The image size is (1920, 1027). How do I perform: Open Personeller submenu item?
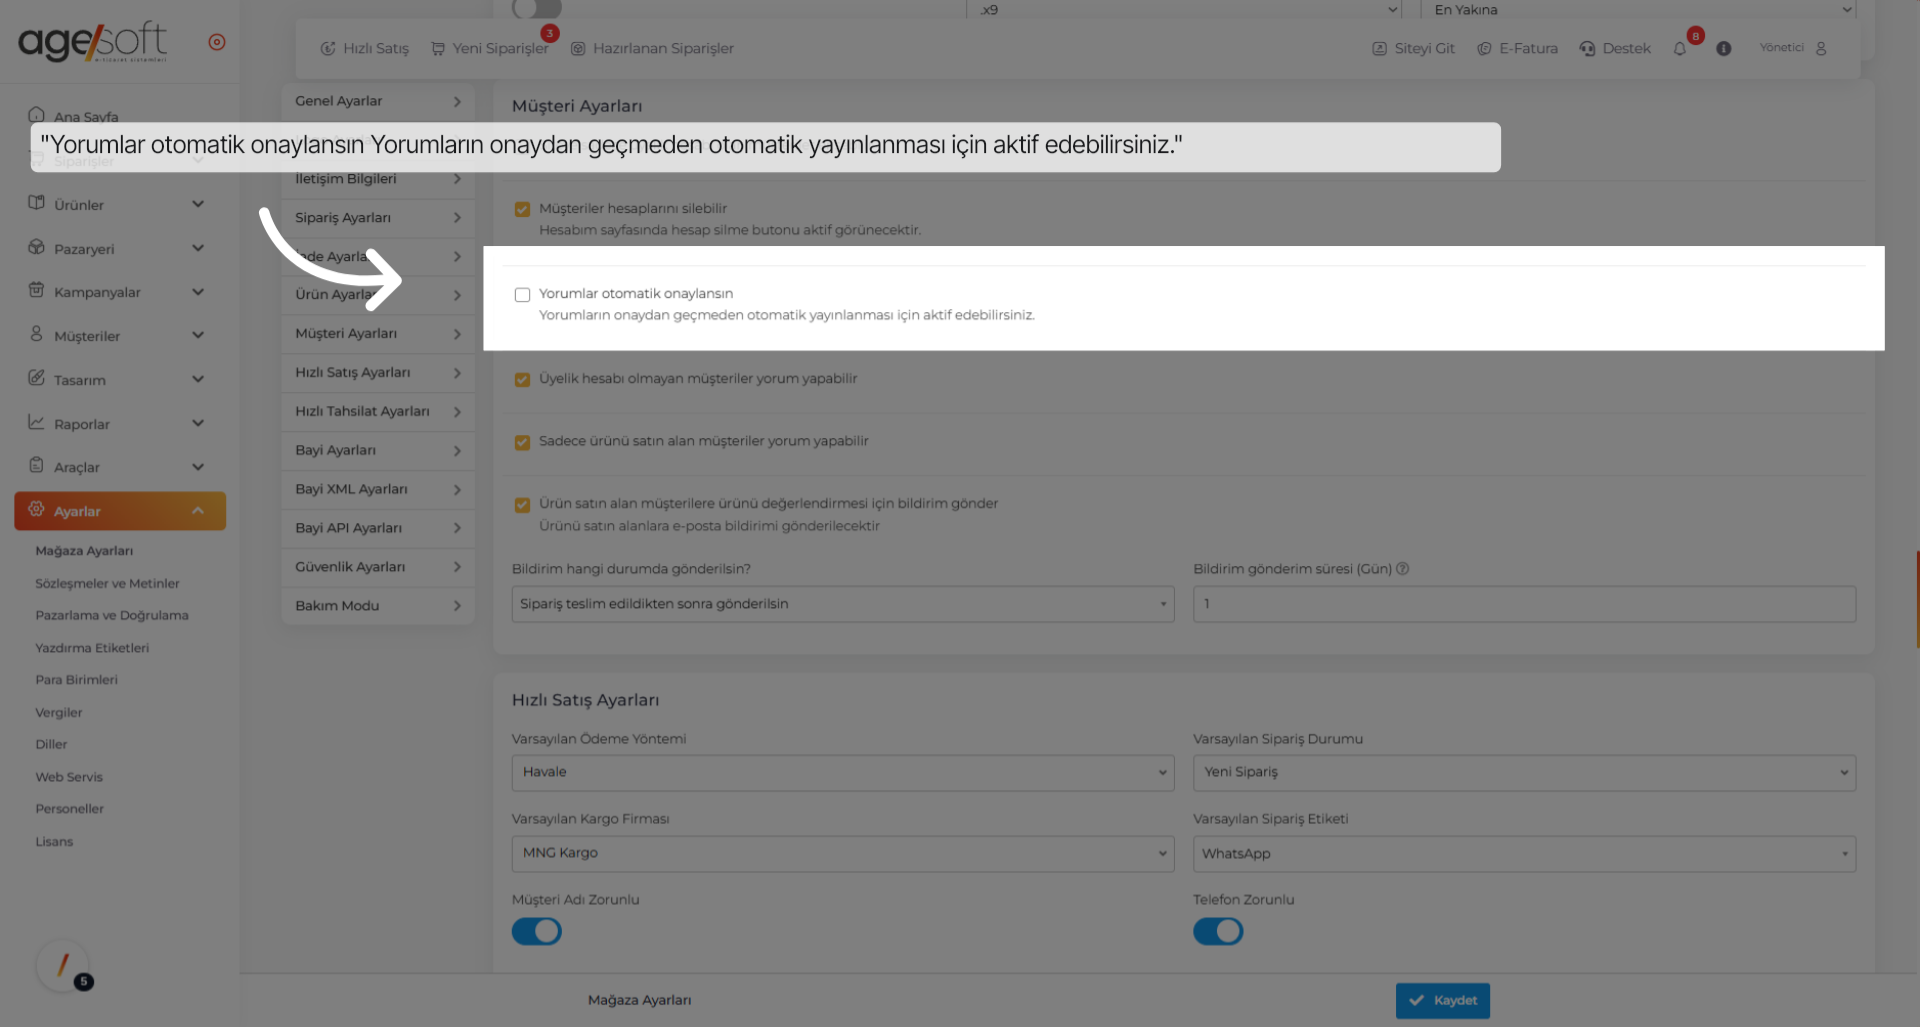[x=69, y=809]
